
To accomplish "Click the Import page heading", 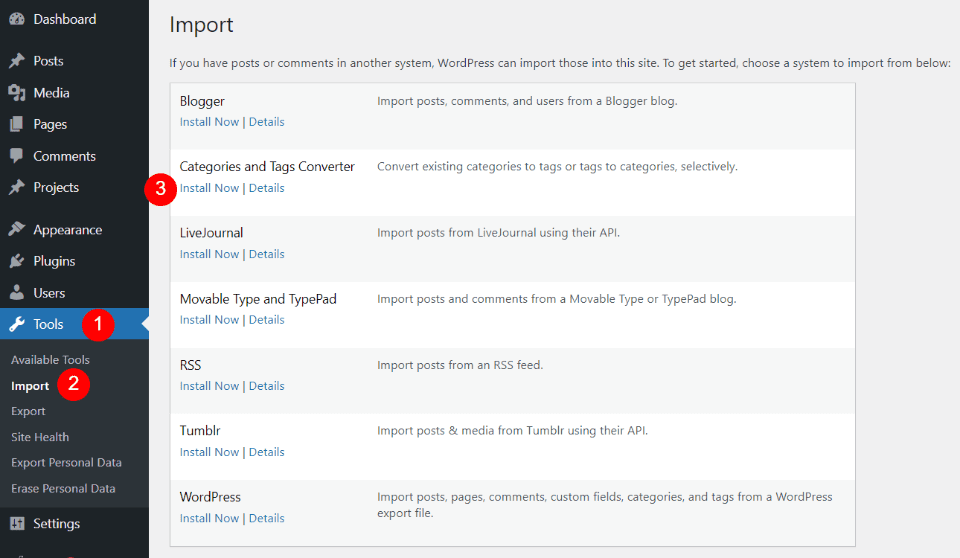I will point(201,25).
